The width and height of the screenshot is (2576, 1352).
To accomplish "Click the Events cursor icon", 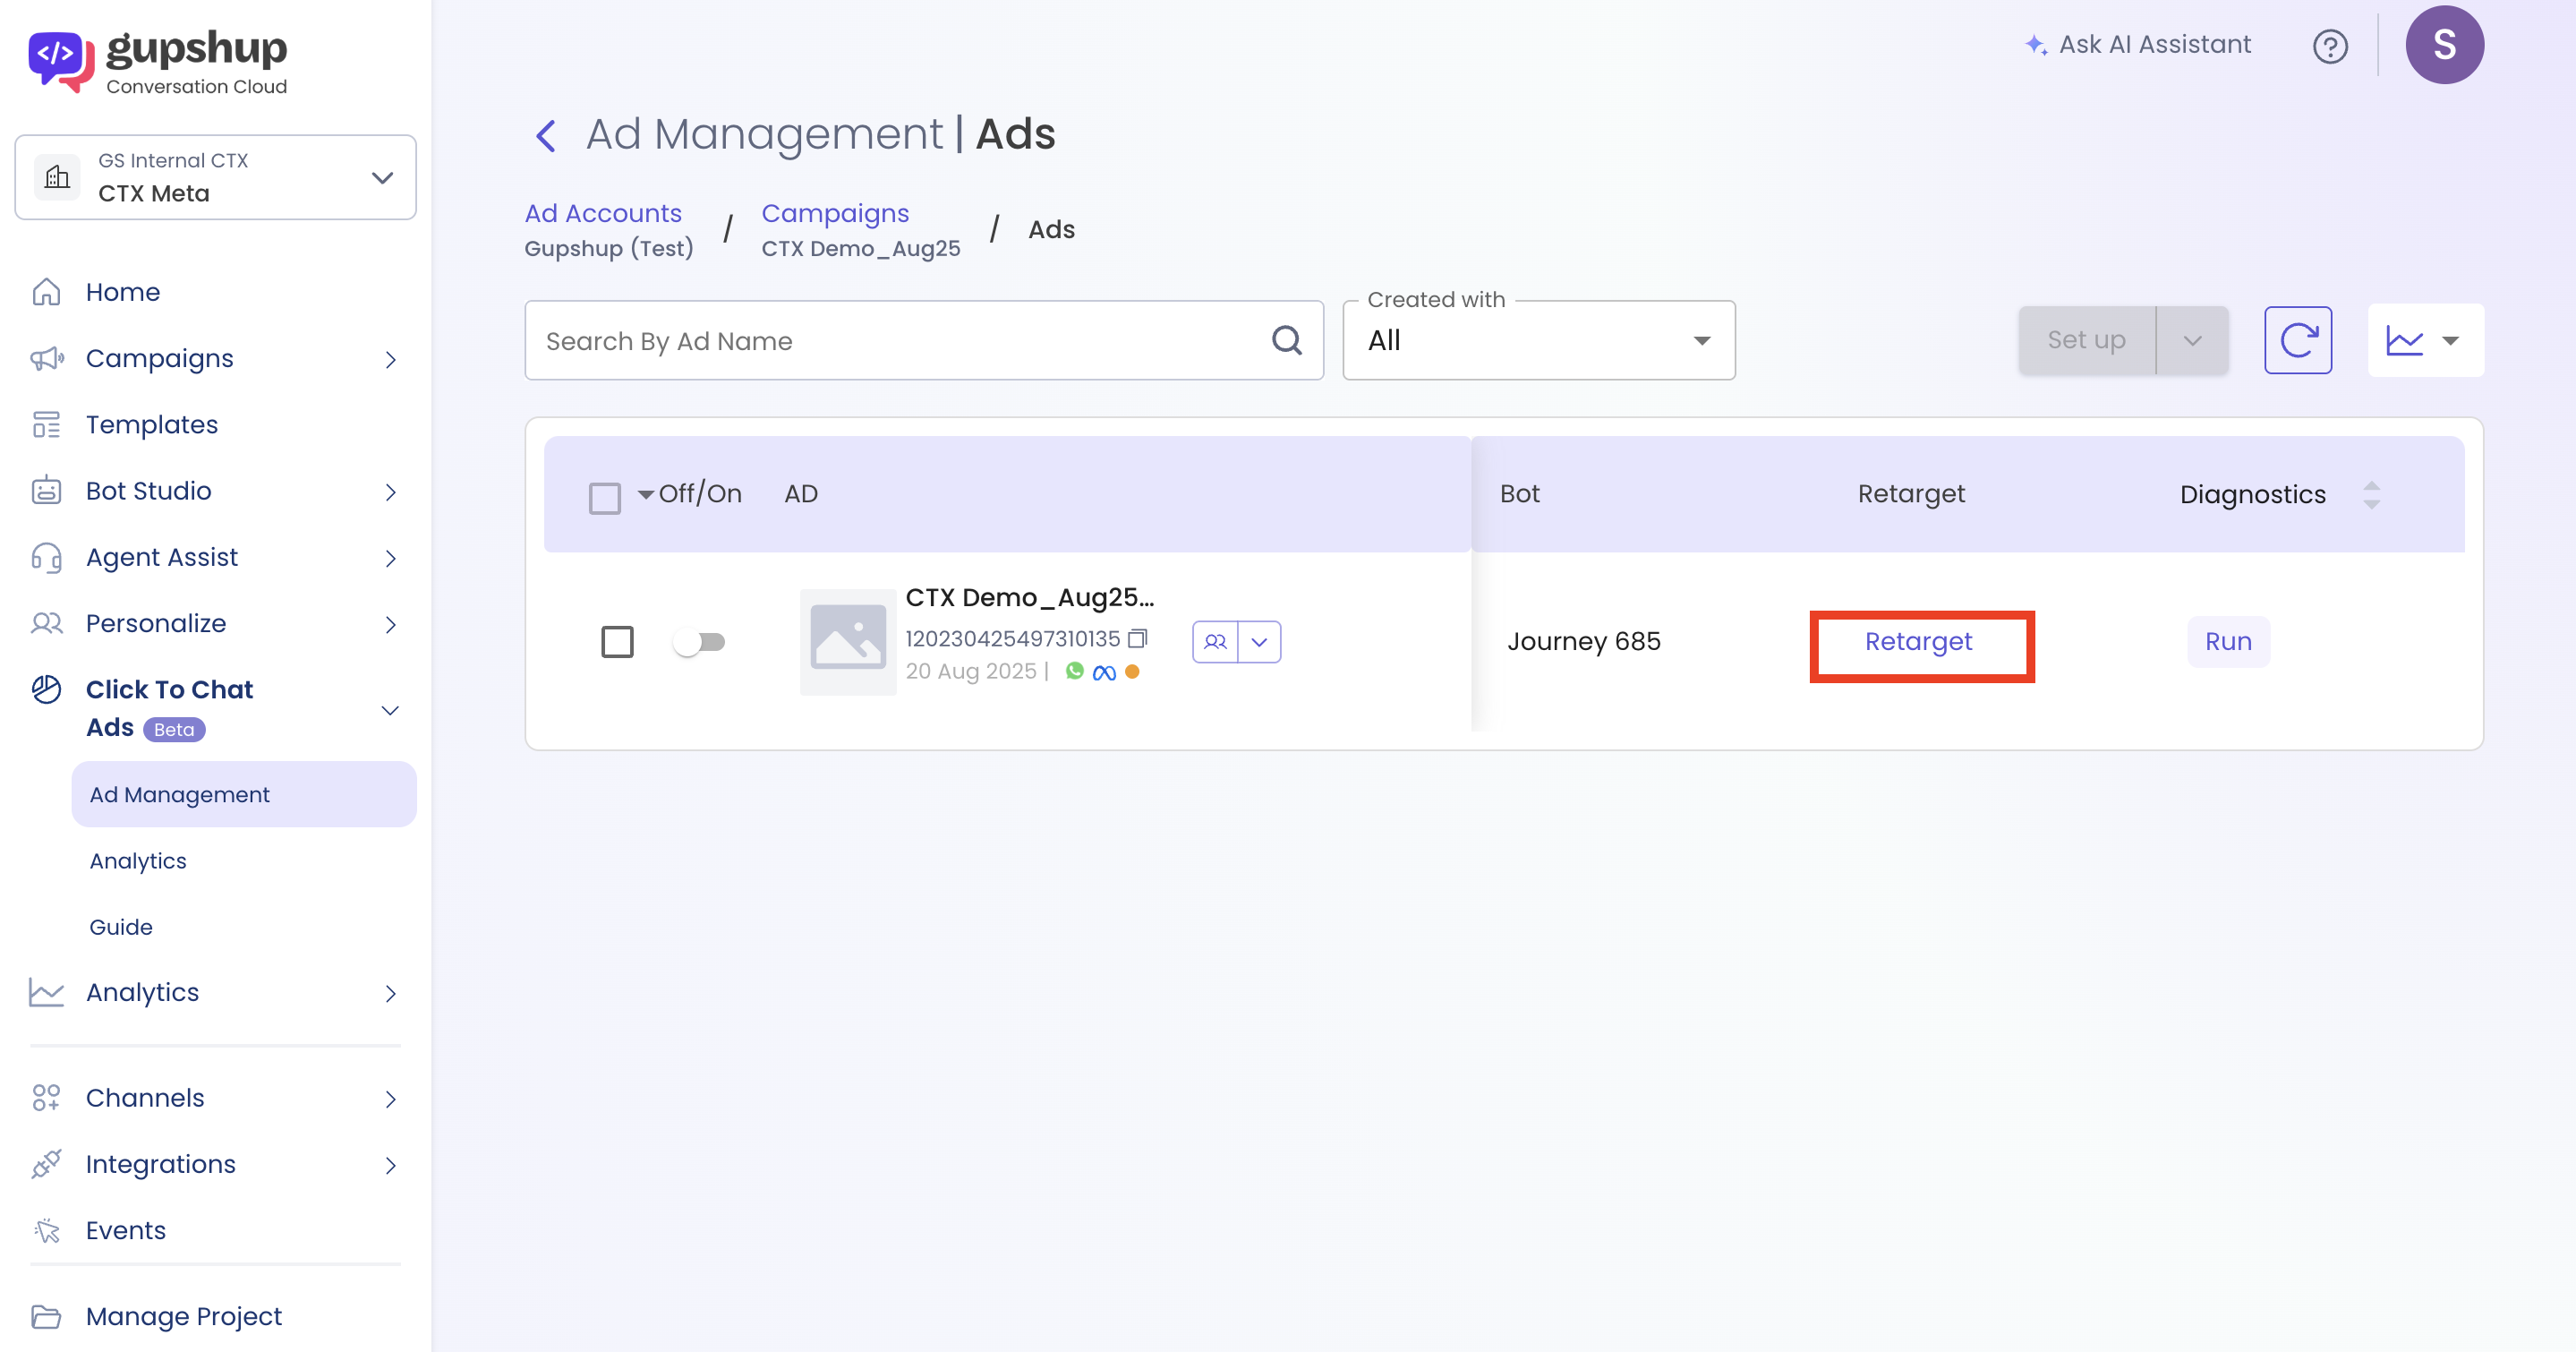I will tap(46, 1230).
